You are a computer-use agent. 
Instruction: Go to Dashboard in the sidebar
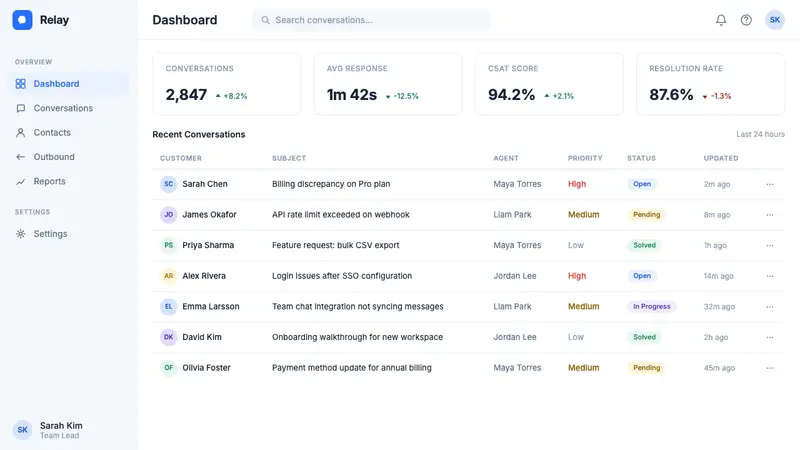pos(68,84)
